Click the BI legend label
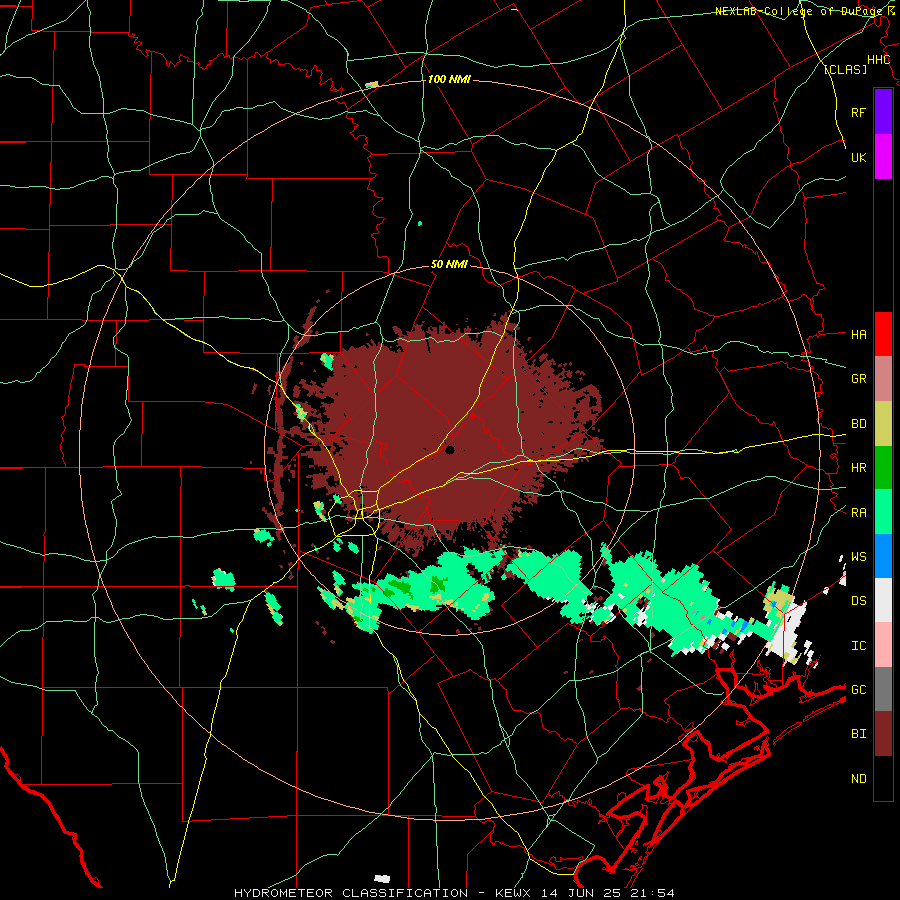This screenshot has width=900, height=900. click(x=858, y=734)
